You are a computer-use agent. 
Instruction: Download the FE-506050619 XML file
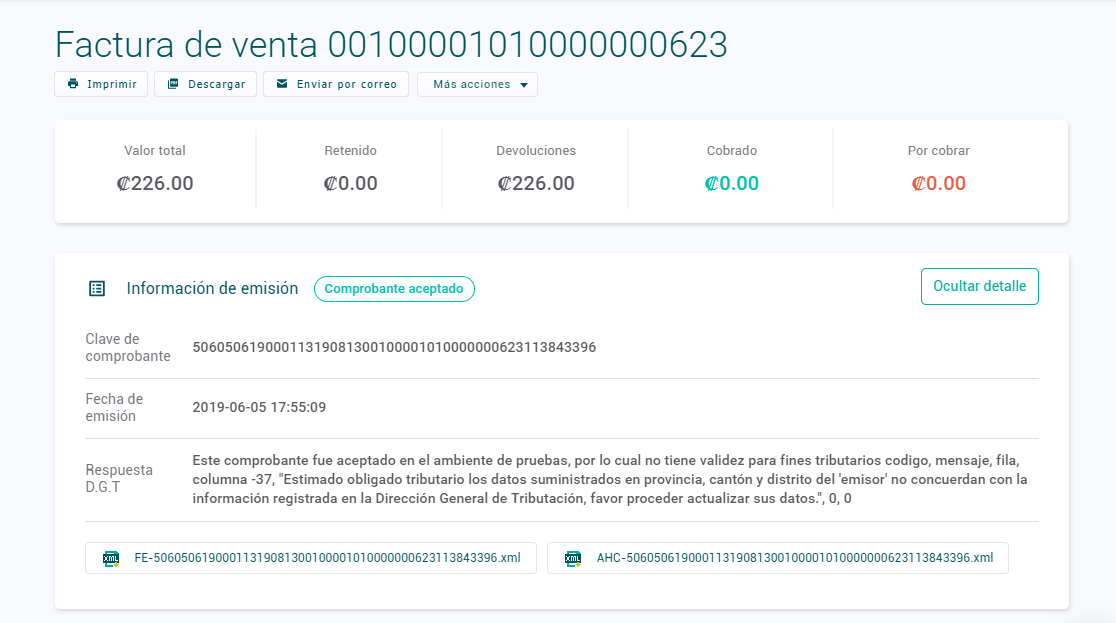tap(327, 558)
